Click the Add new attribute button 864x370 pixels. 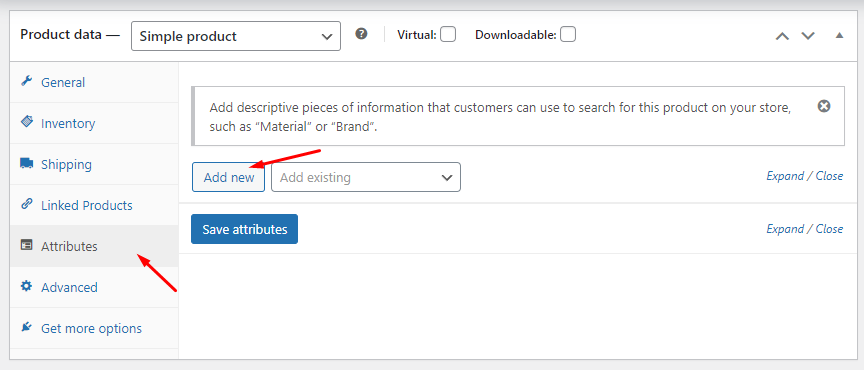229,177
